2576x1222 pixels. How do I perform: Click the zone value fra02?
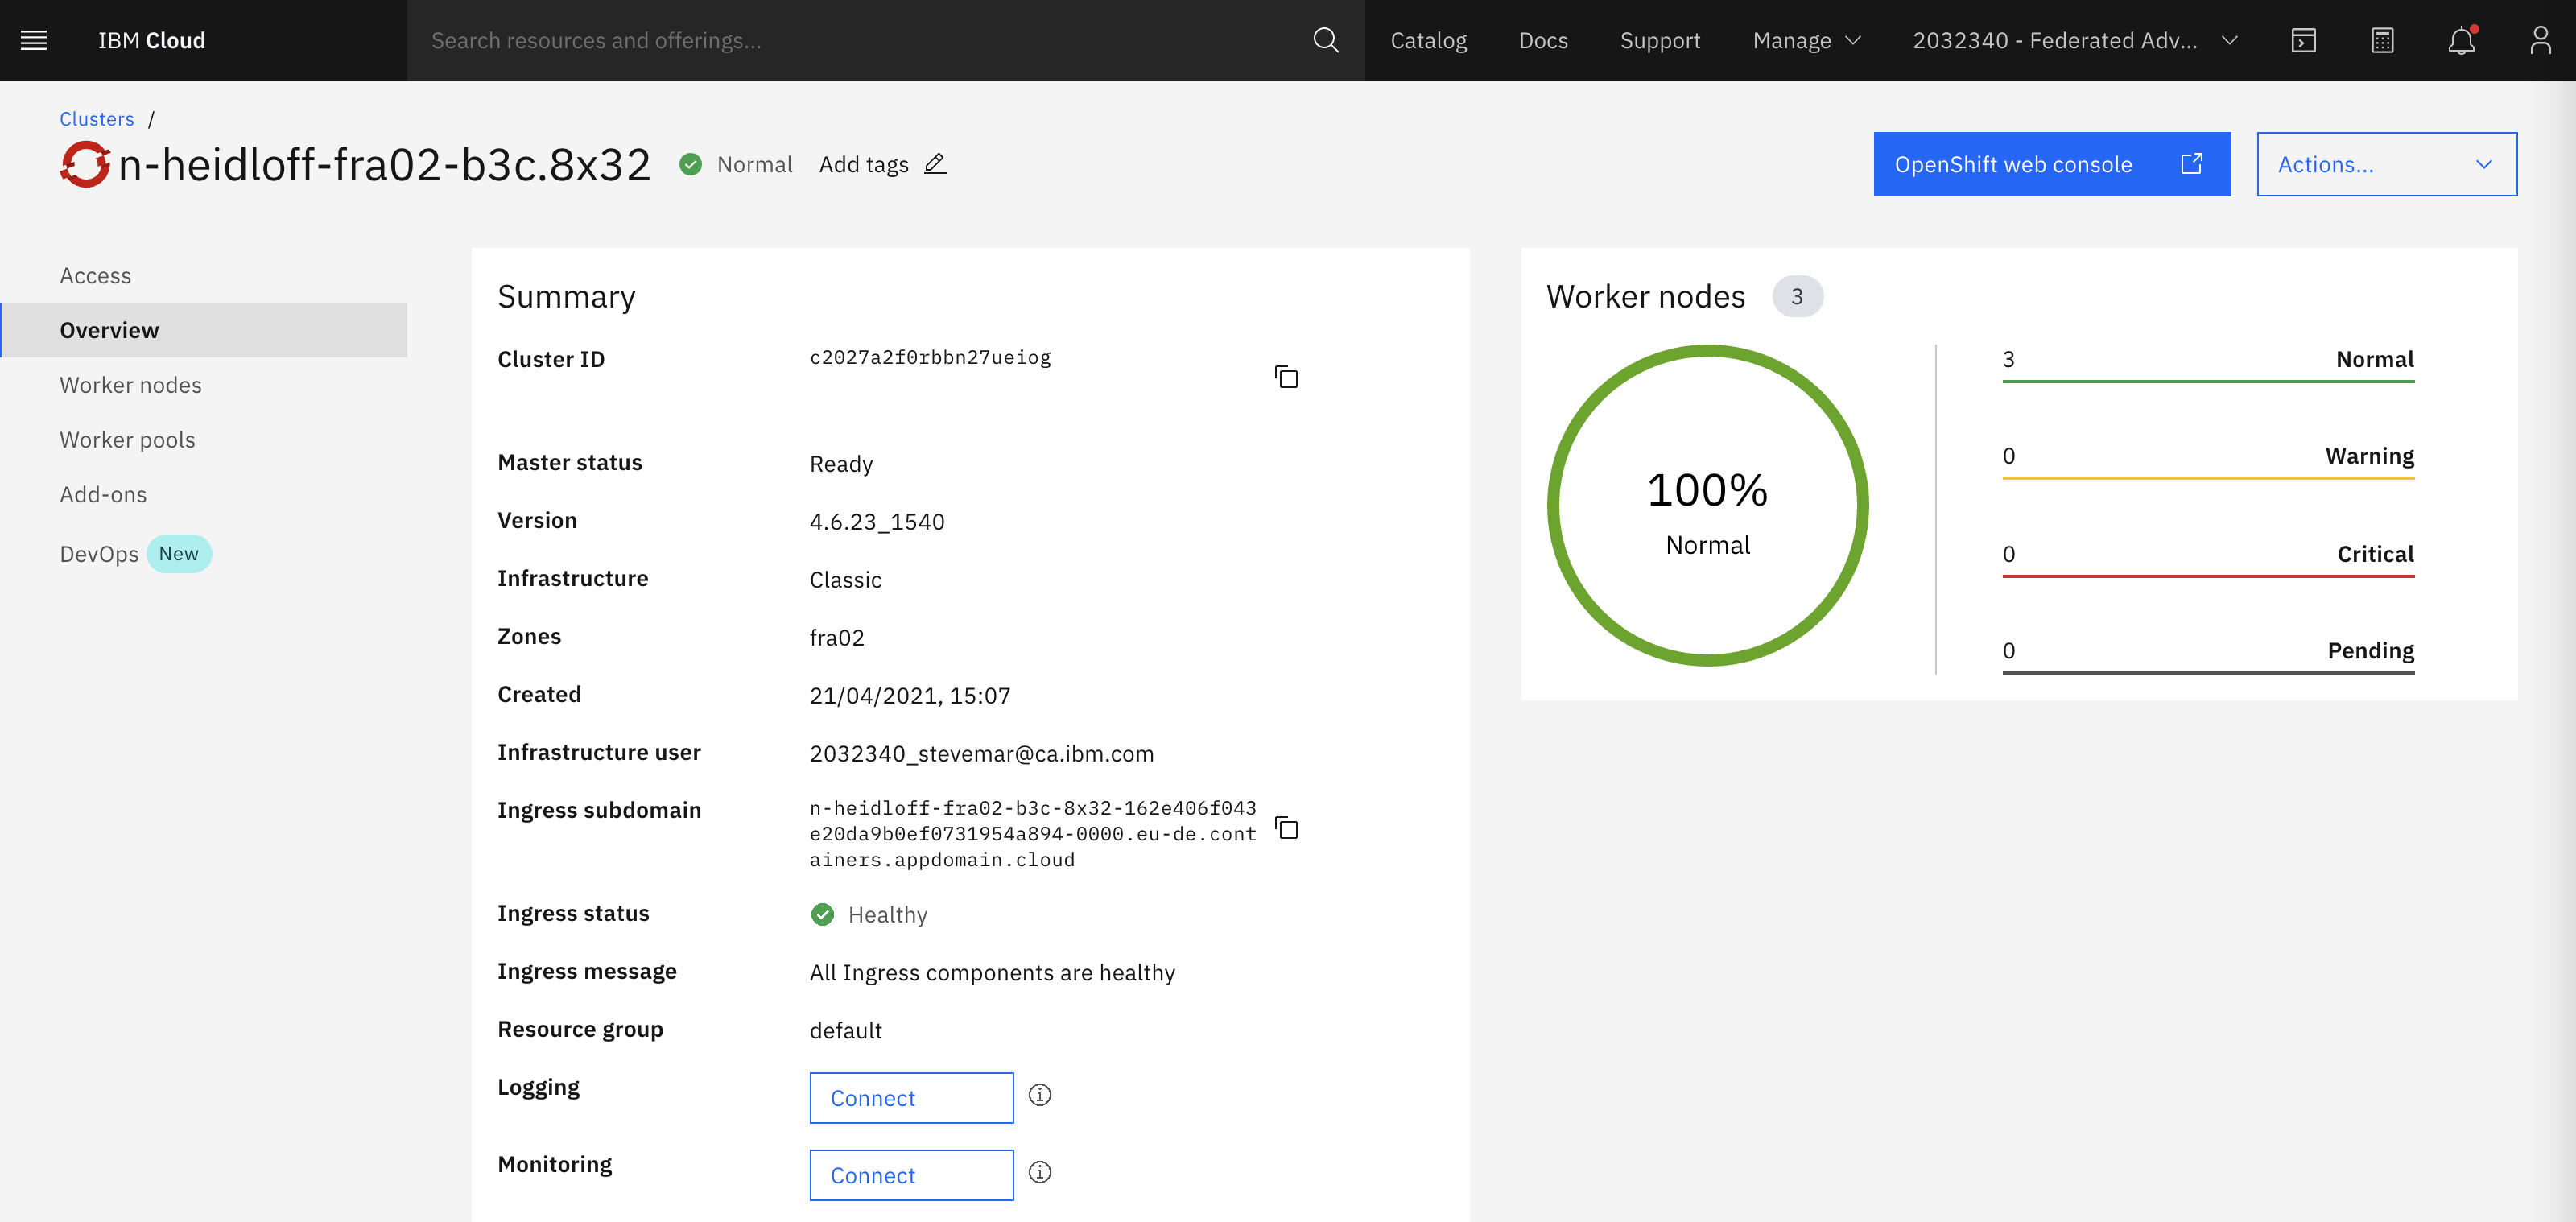[837, 637]
